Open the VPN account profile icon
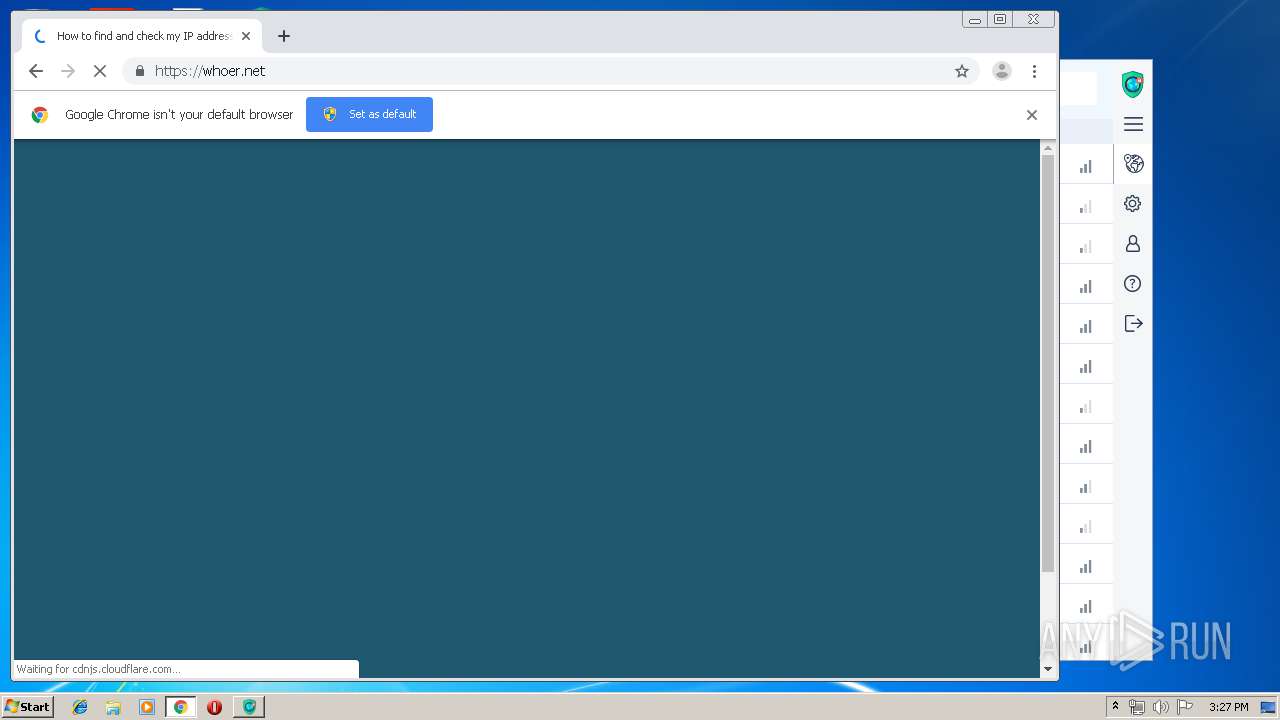 coord(1133,244)
